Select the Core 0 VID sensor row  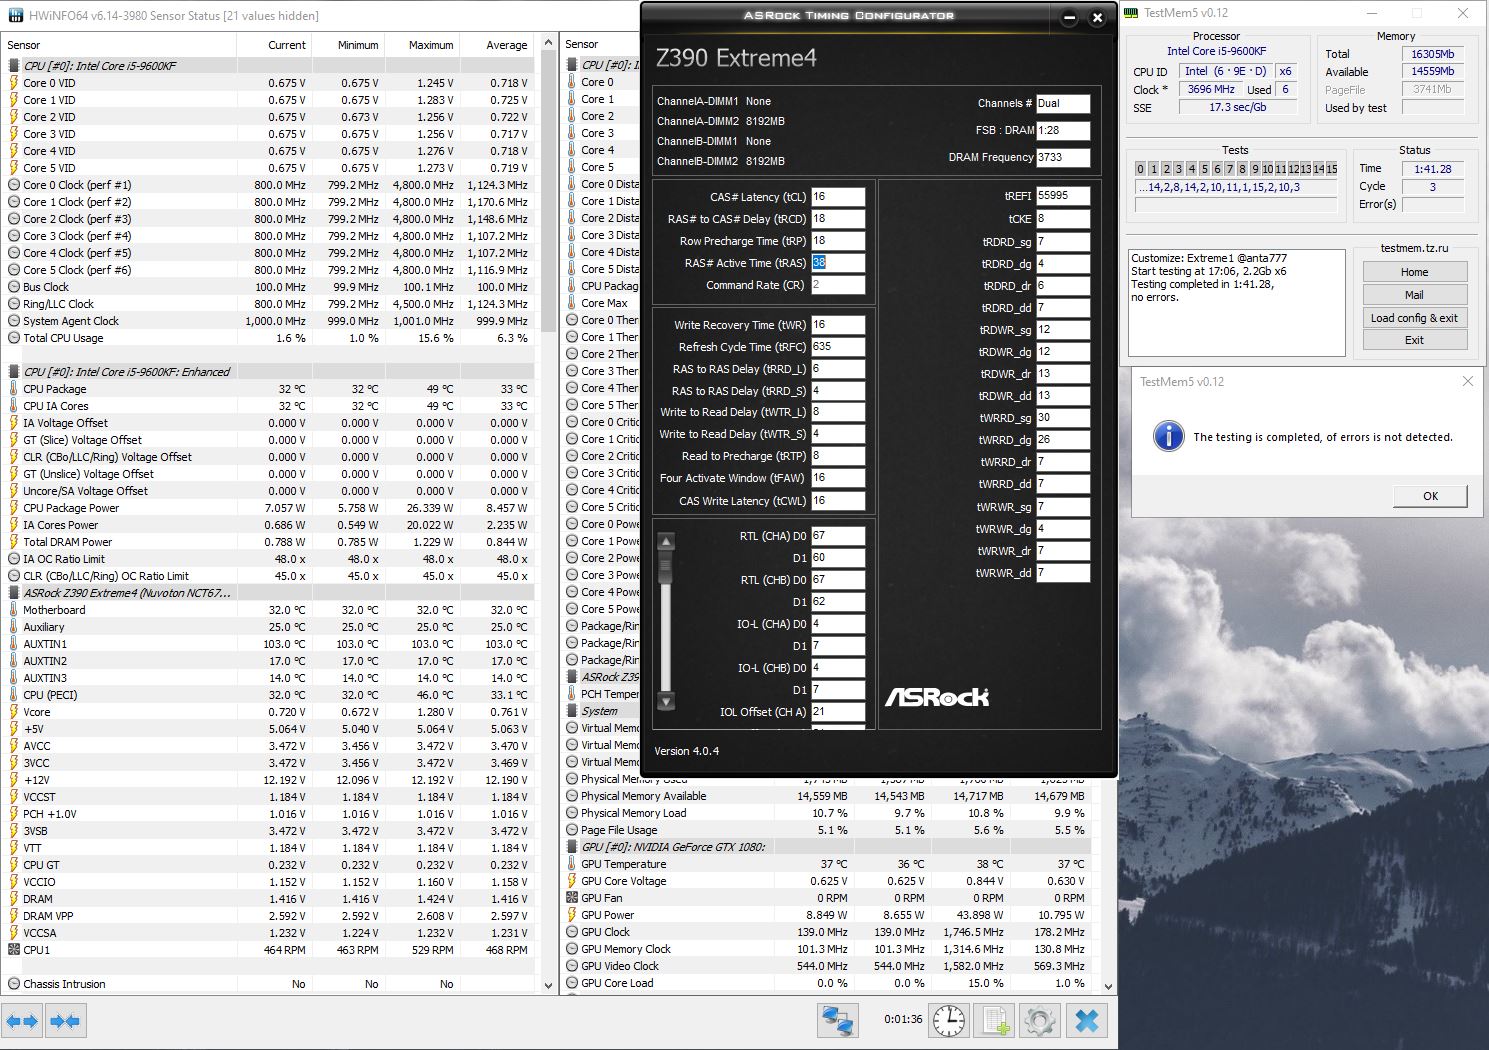click(268, 83)
